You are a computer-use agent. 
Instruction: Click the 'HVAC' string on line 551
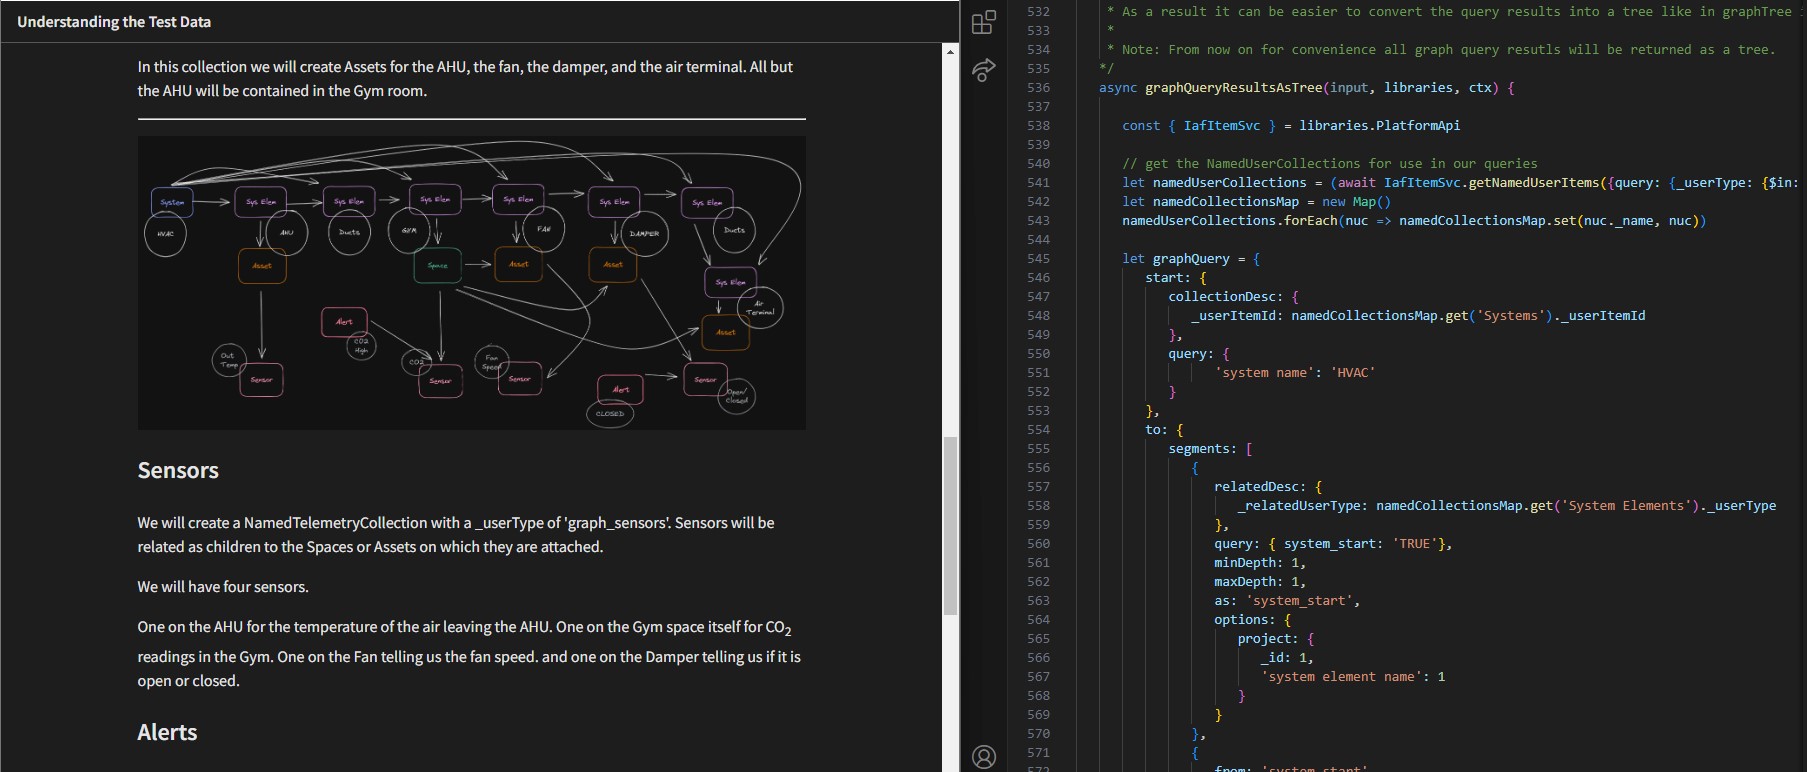[x=1352, y=373]
